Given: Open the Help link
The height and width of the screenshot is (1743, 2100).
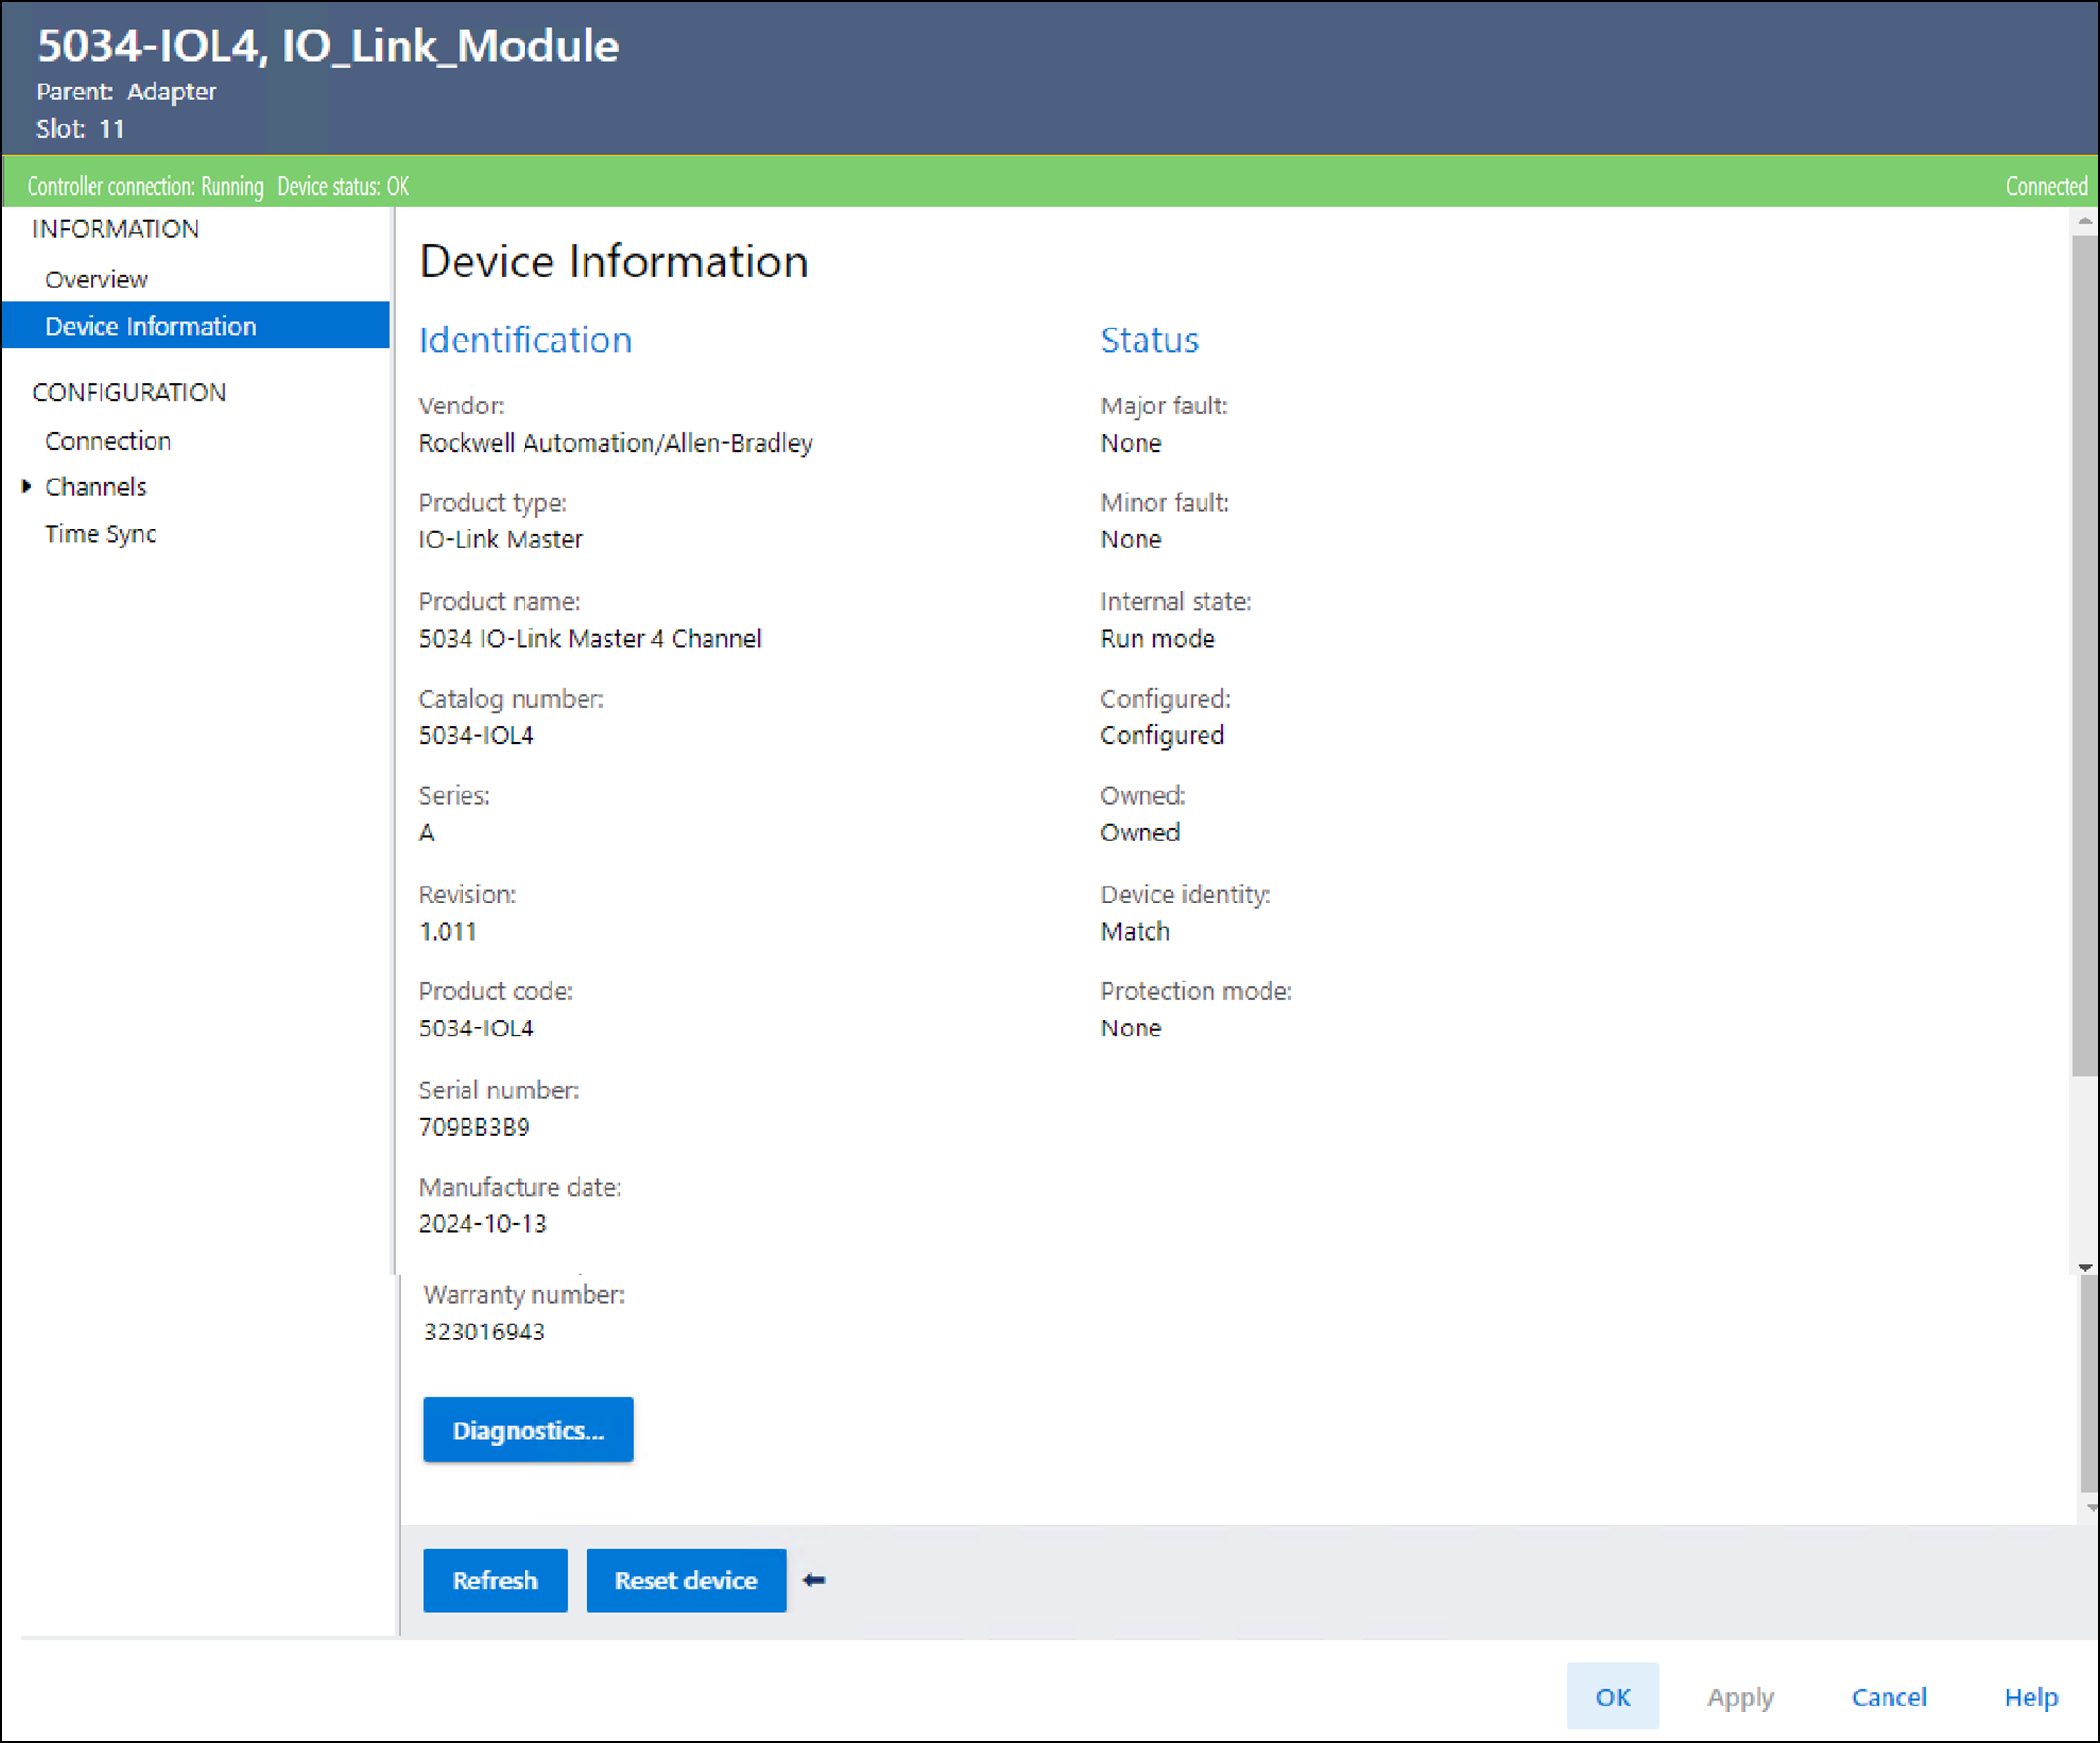Looking at the screenshot, I should 2030,1697.
